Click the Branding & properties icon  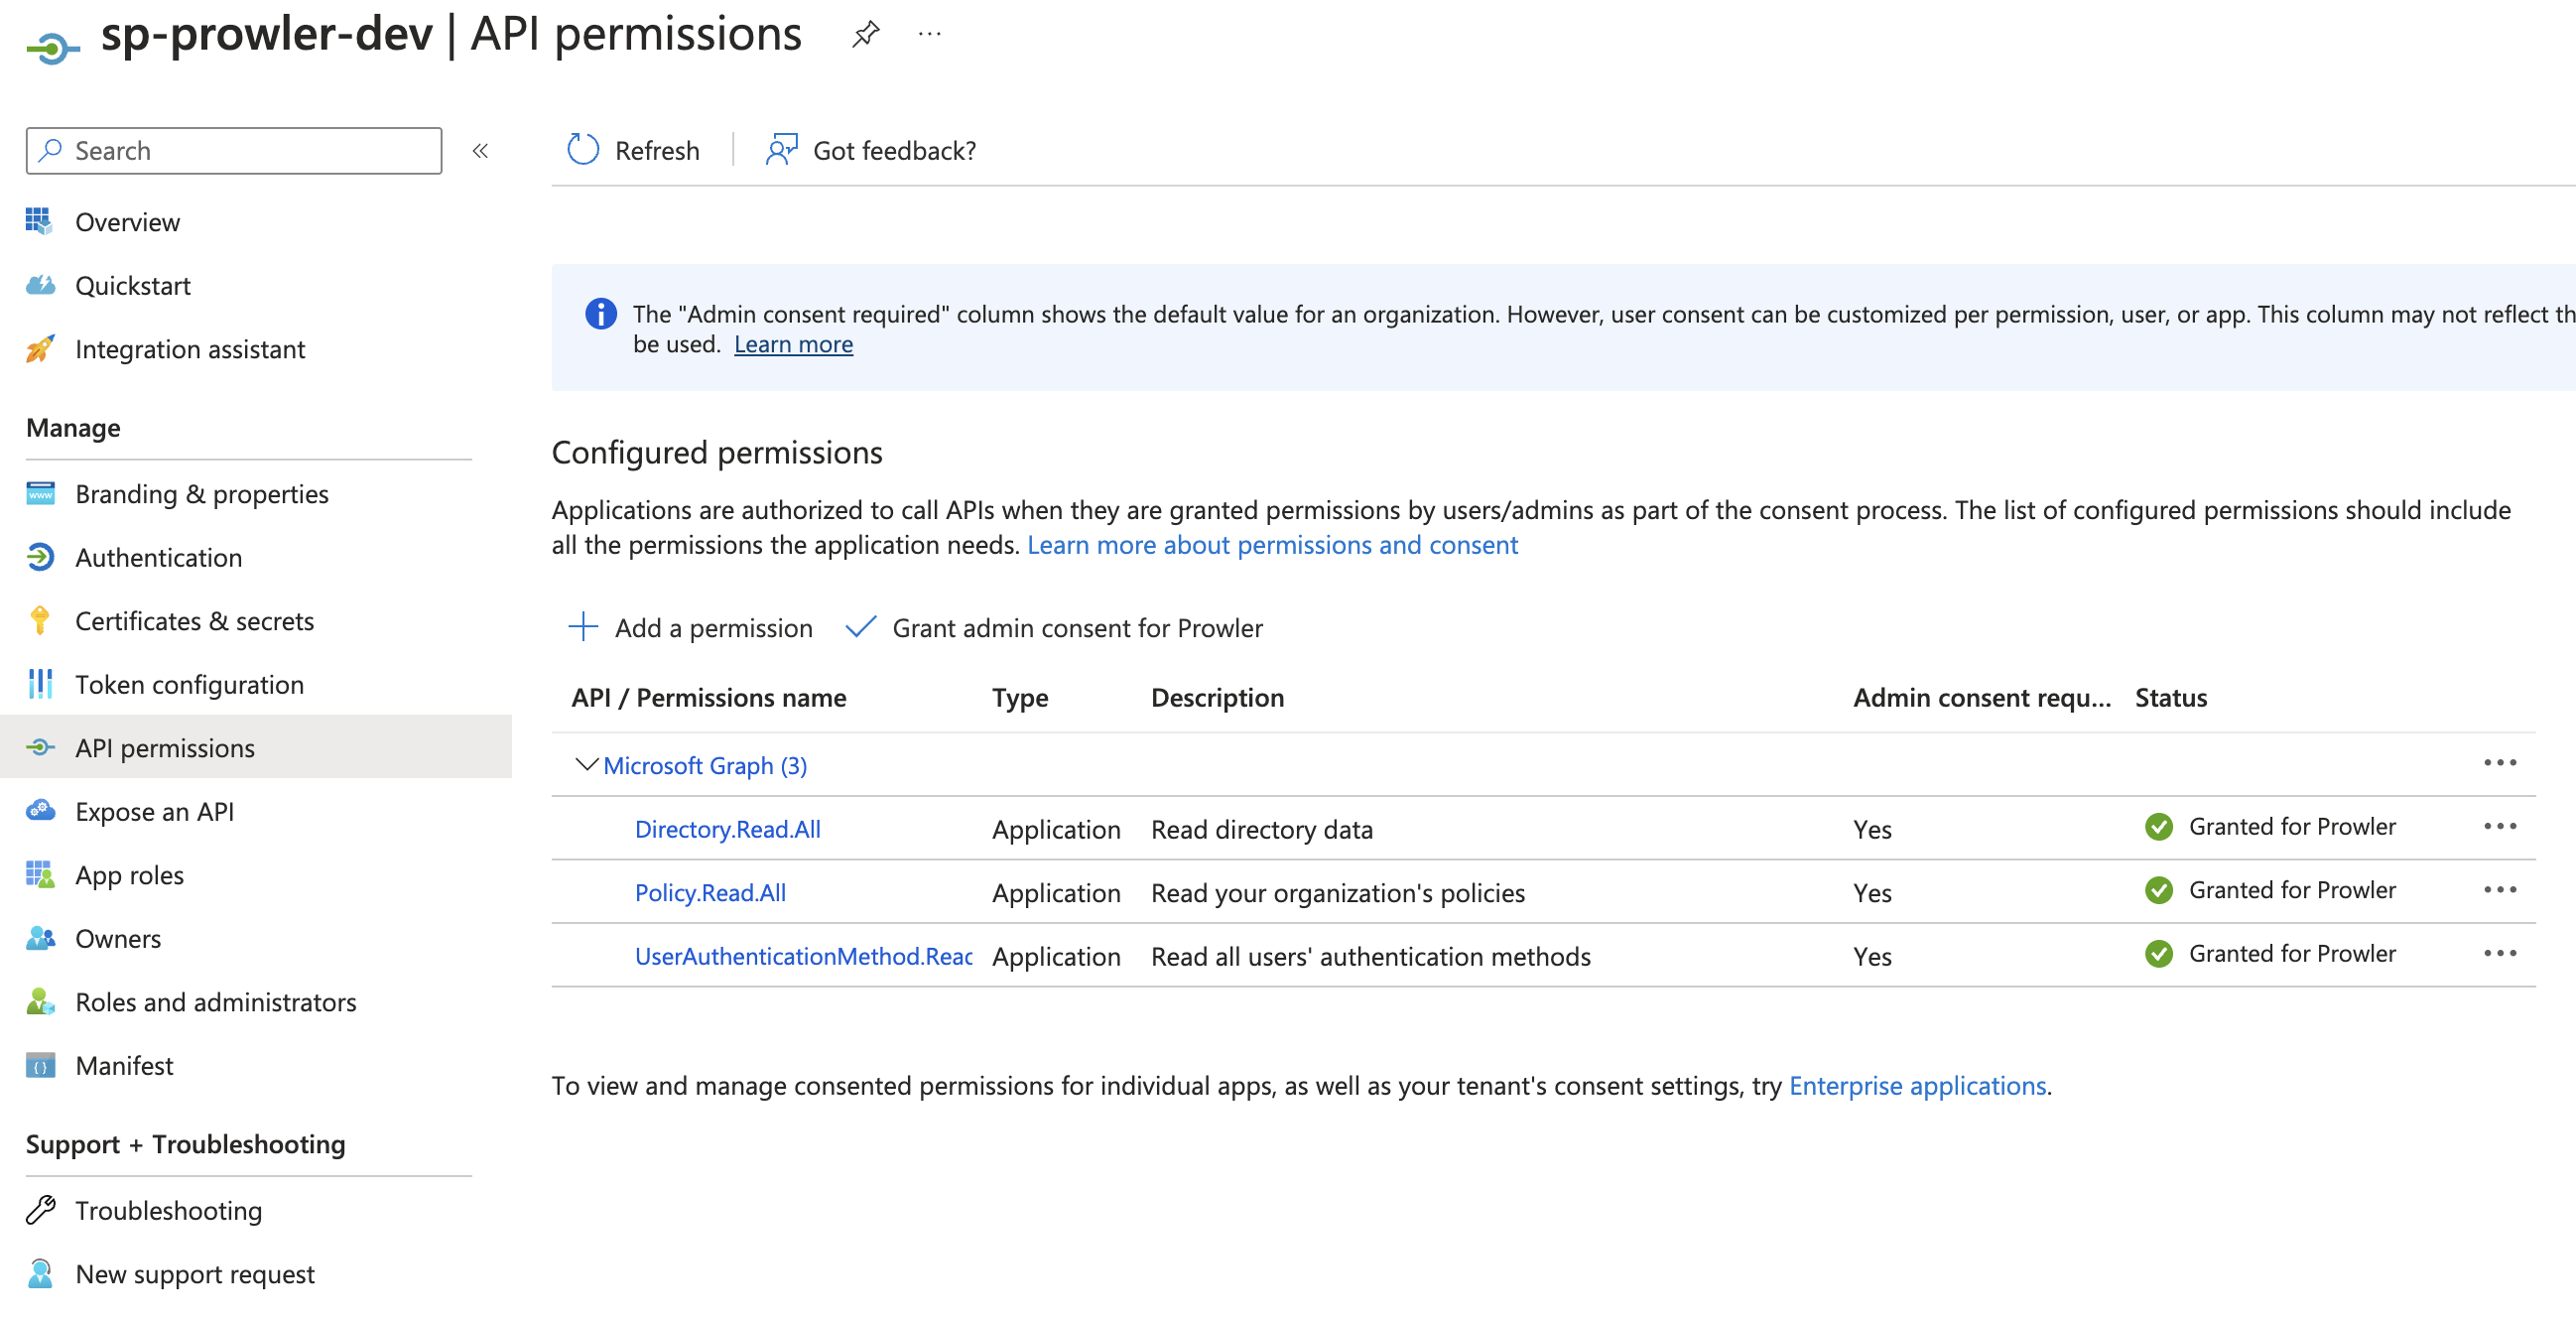(x=40, y=493)
